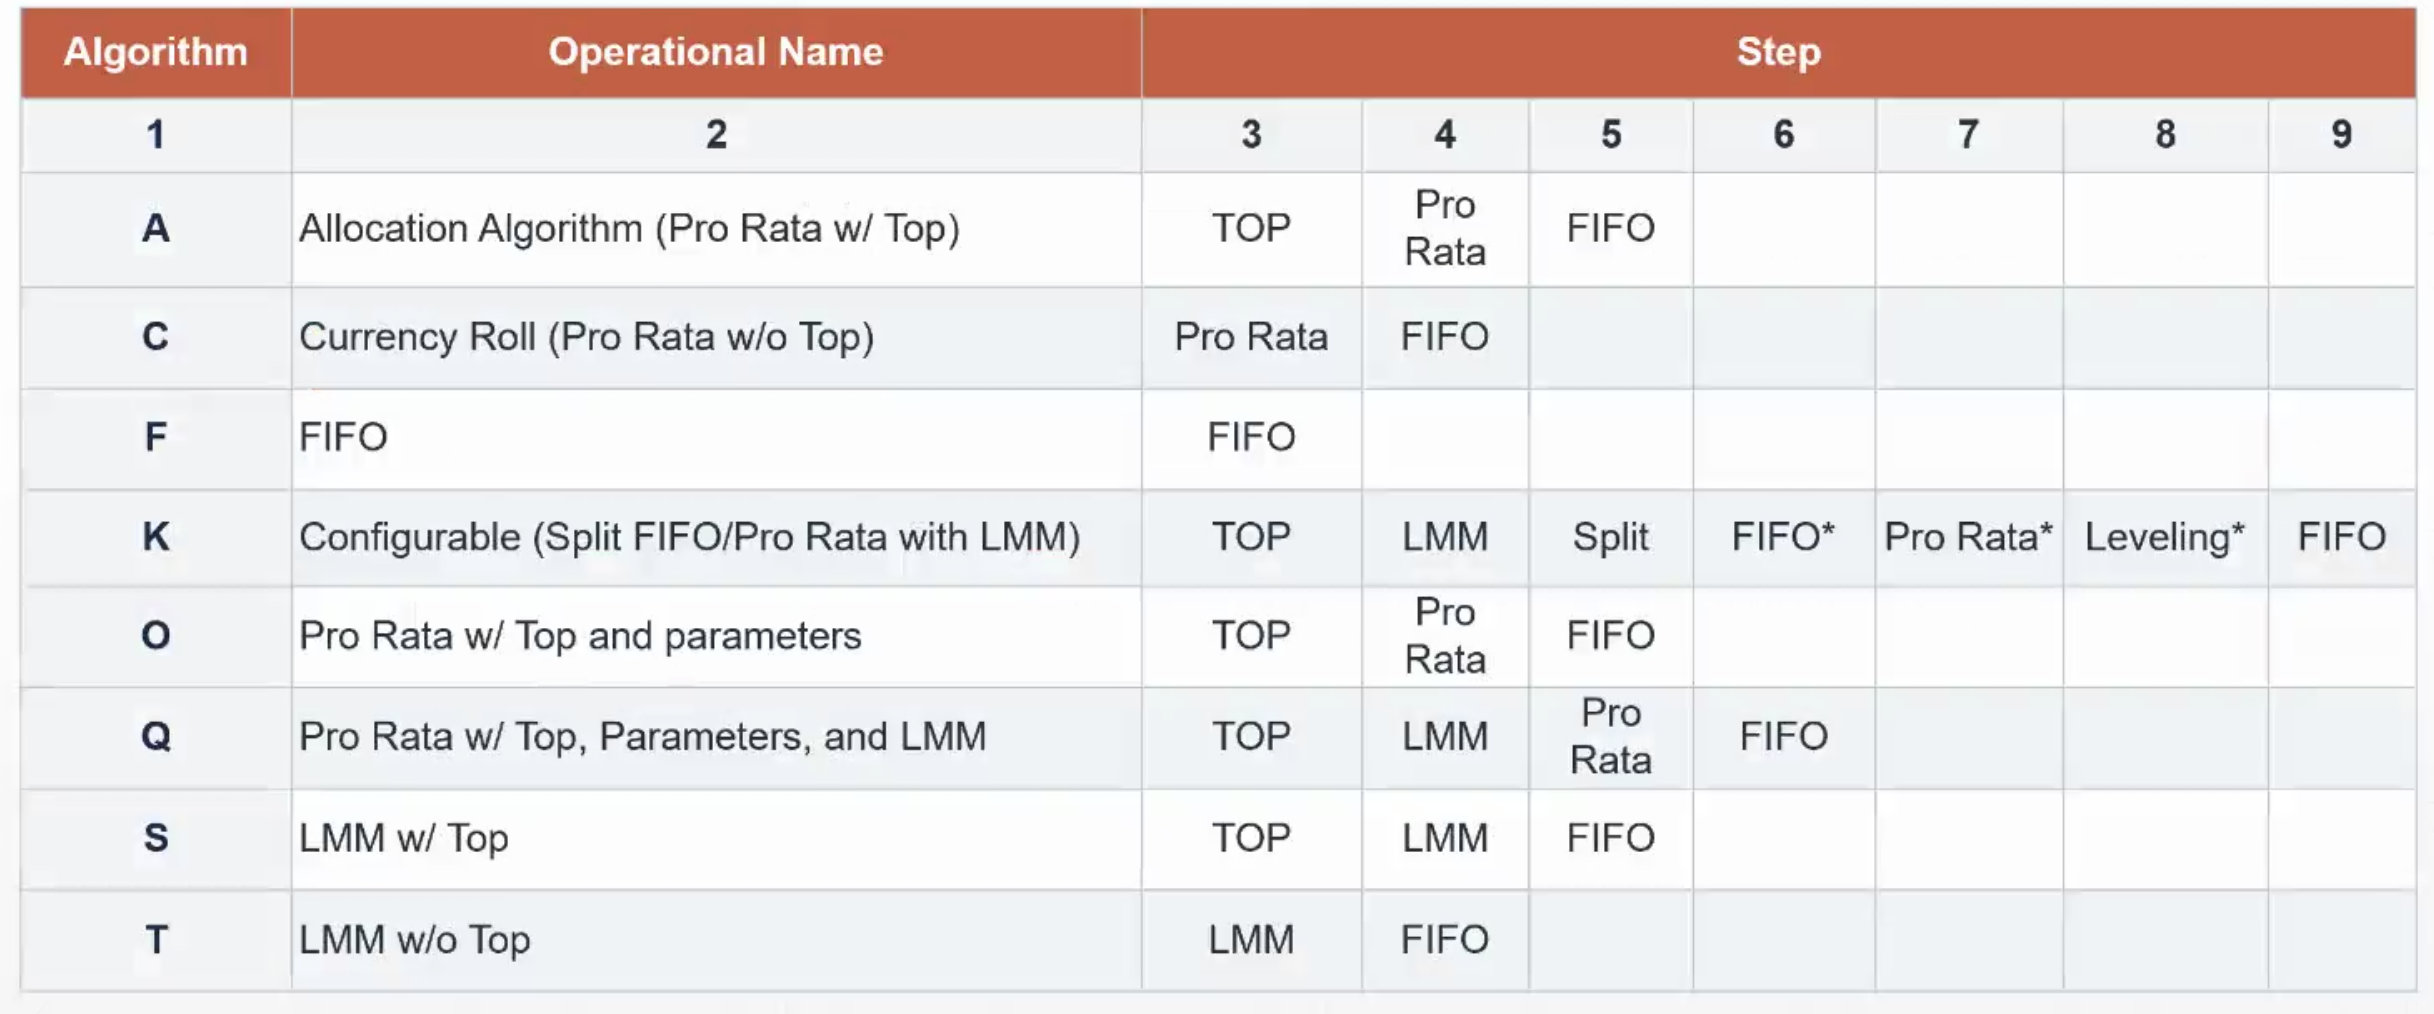Click the Pro Rata w/ Top and parameters cell
Image resolution: width=2434 pixels, height=1014 pixels.
pyautogui.click(x=580, y=636)
